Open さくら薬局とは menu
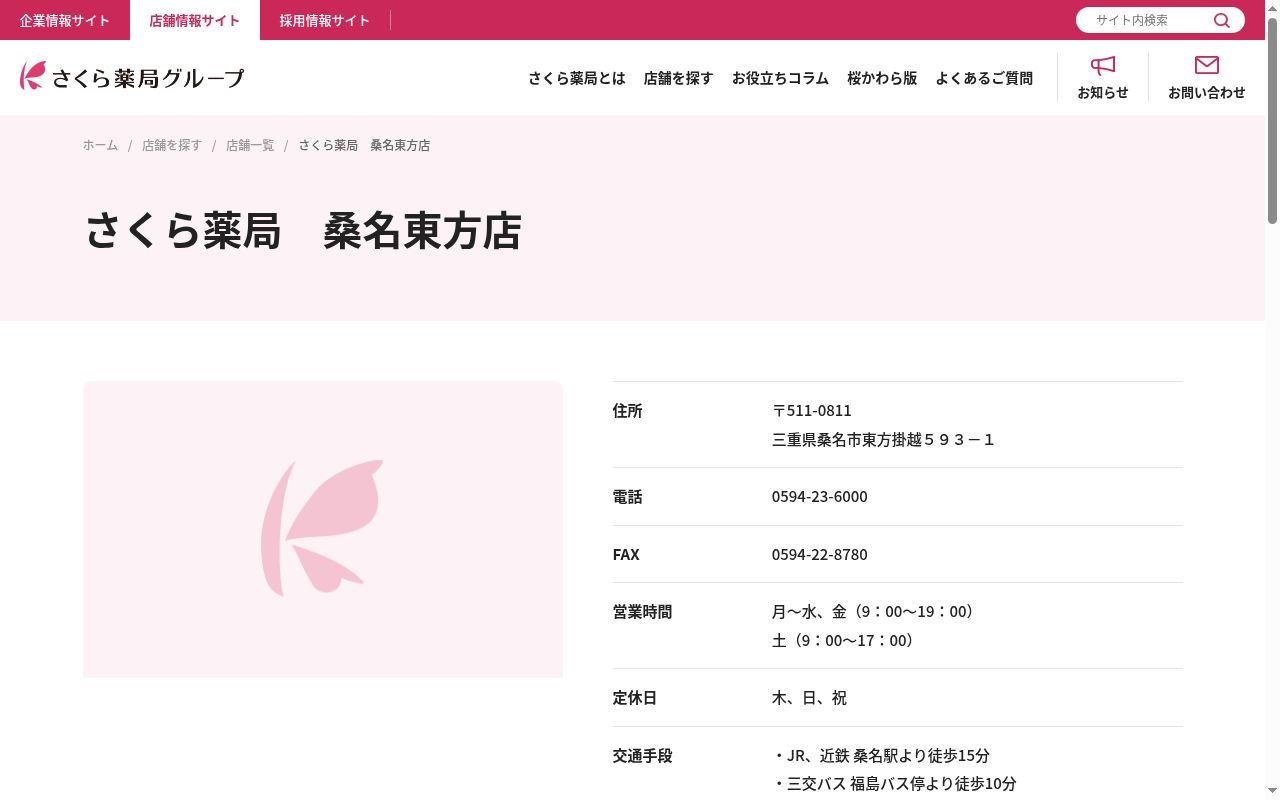The width and height of the screenshot is (1280, 800). (577, 78)
